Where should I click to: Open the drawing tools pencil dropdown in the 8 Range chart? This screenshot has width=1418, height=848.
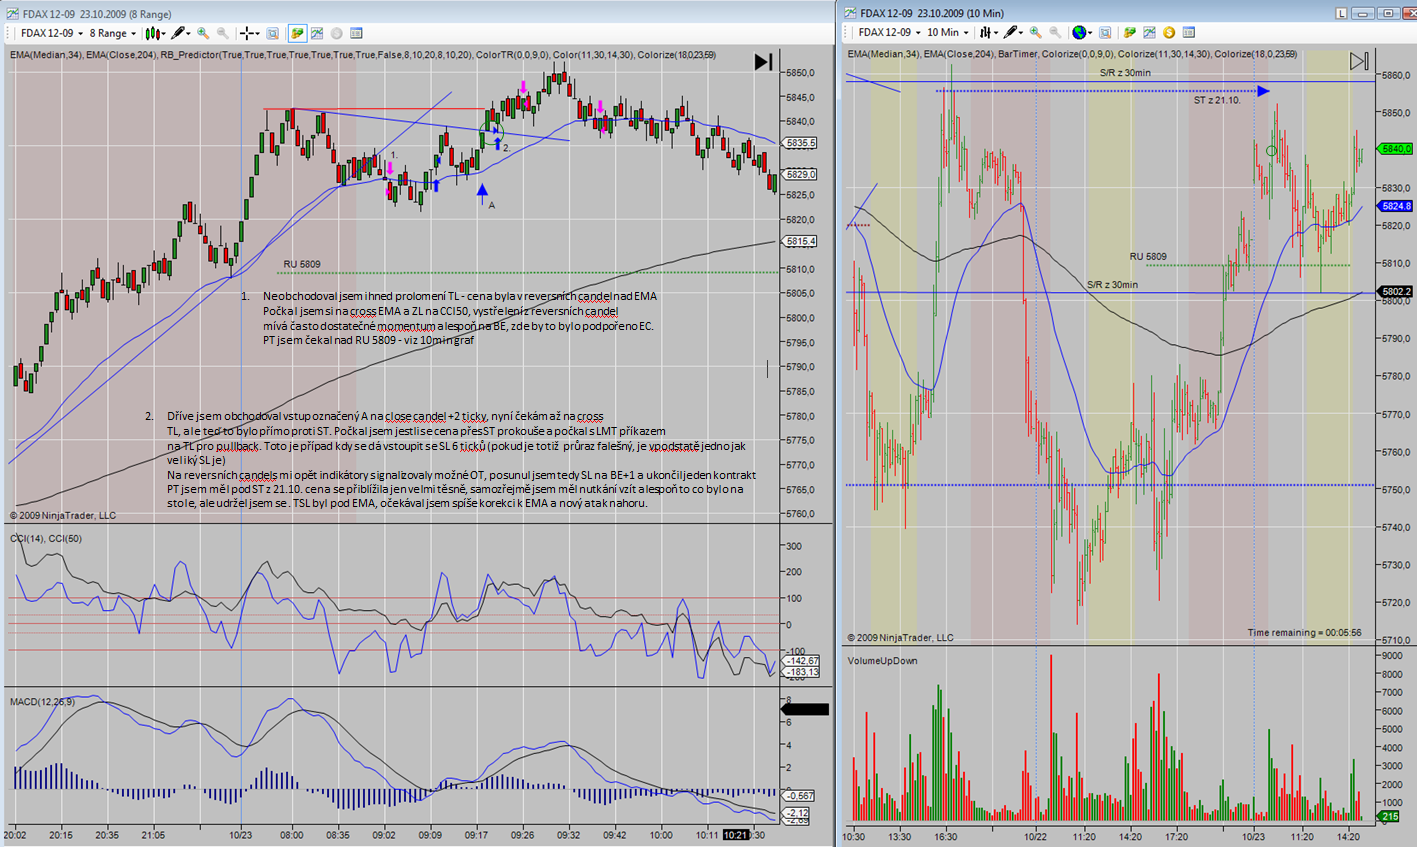(180, 33)
